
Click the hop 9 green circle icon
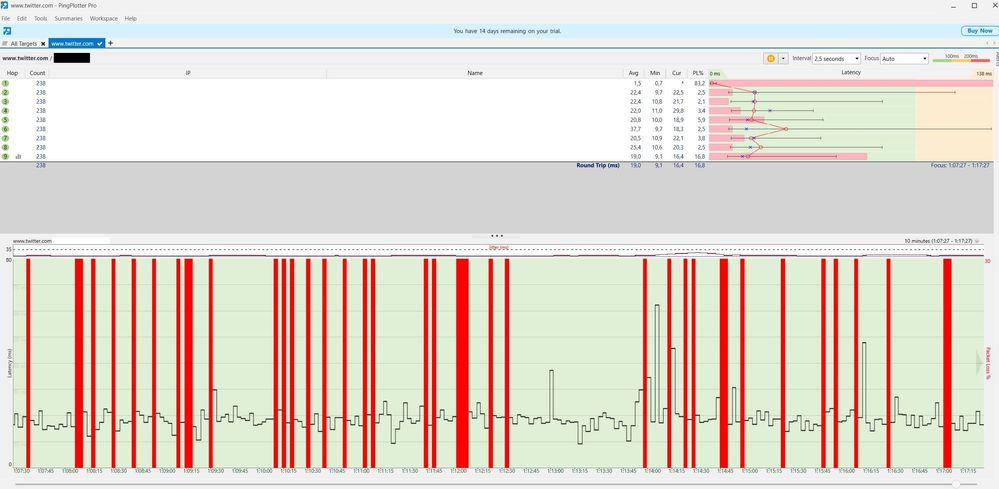tap(6, 156)
